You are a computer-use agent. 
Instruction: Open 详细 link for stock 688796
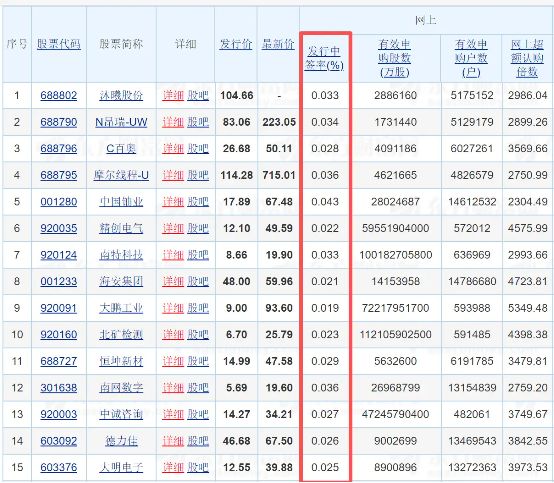[173, 149]
